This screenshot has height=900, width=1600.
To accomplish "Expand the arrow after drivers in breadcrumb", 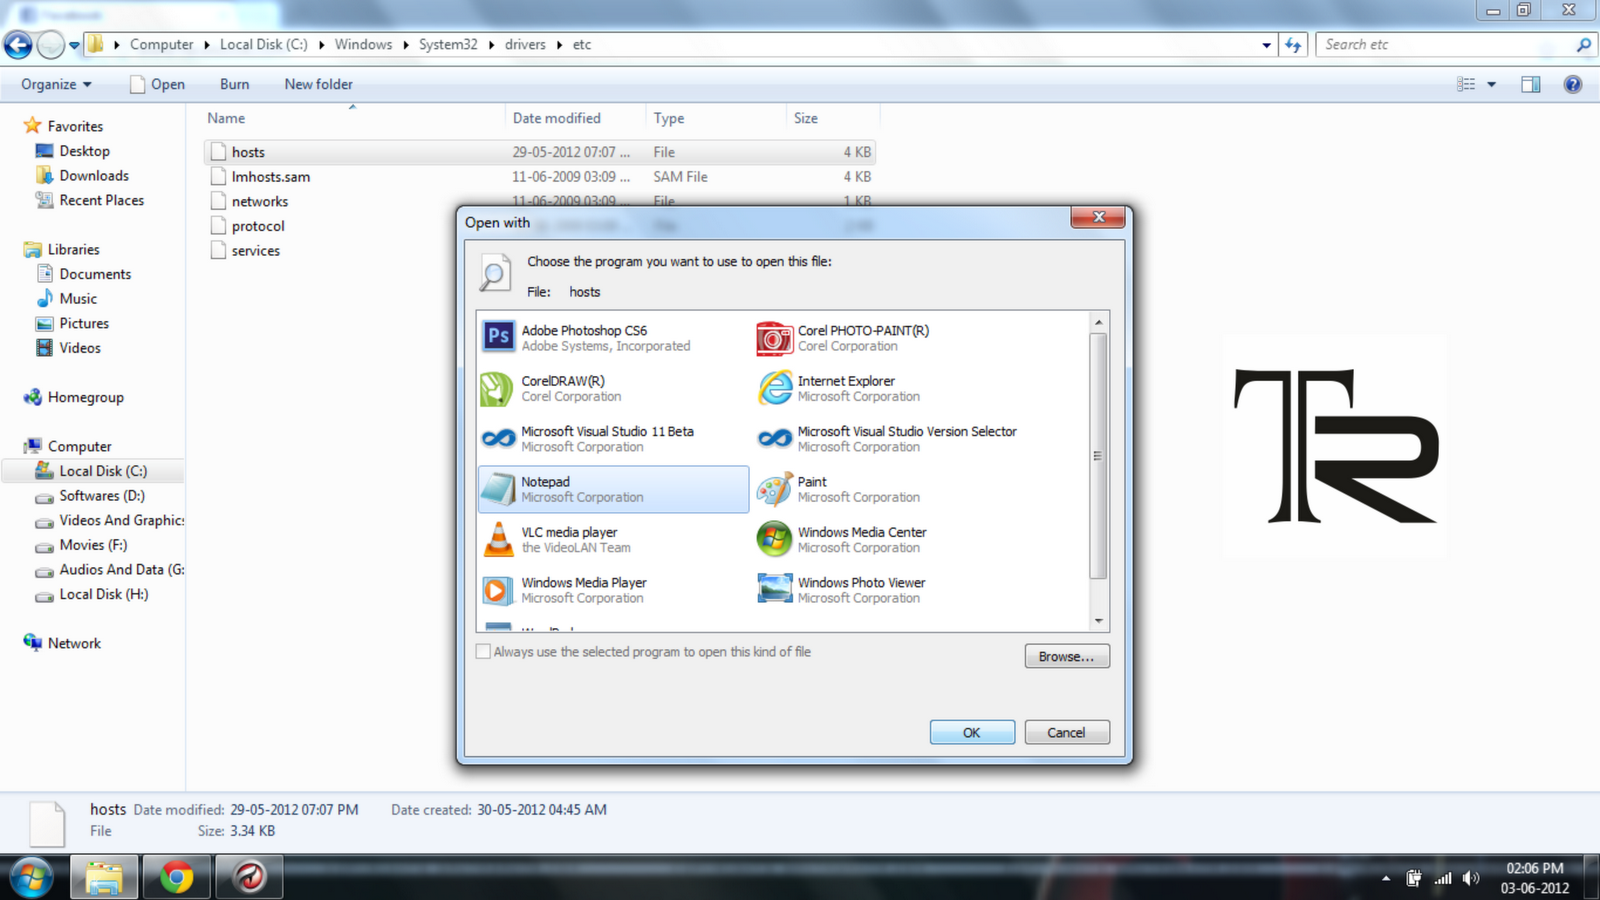I will (559, 45).
